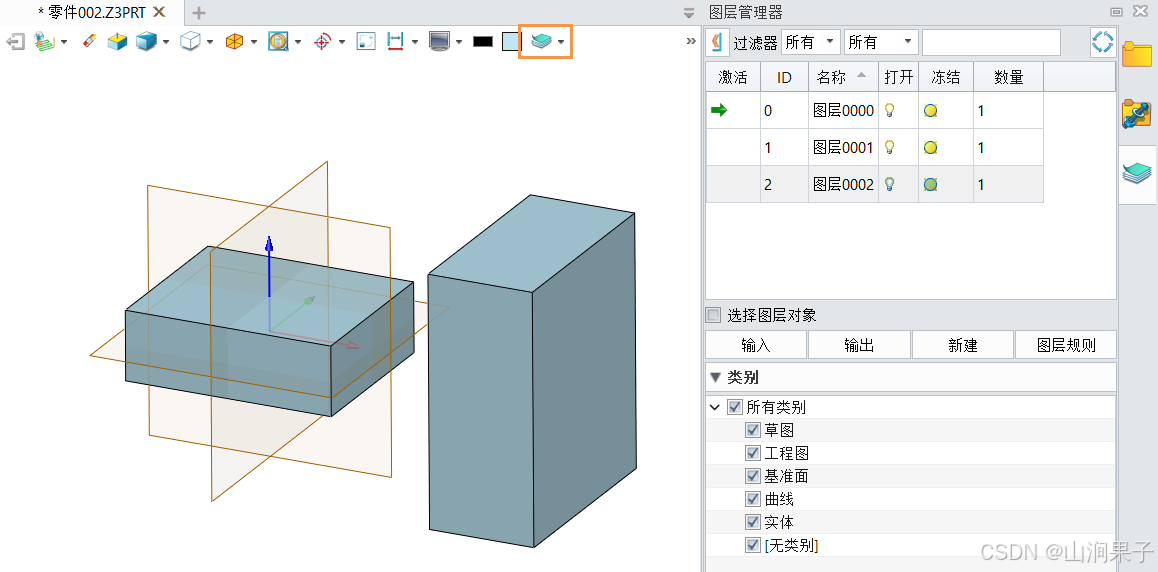Viewport: 1158px width, 572px height.
Task: Click the green scan-path icon beside the exit icon
Action: click(45, 41)
